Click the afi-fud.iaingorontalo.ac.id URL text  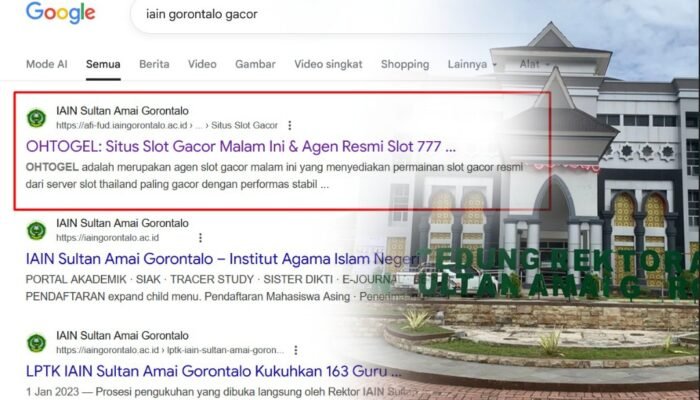pos(122,125)
